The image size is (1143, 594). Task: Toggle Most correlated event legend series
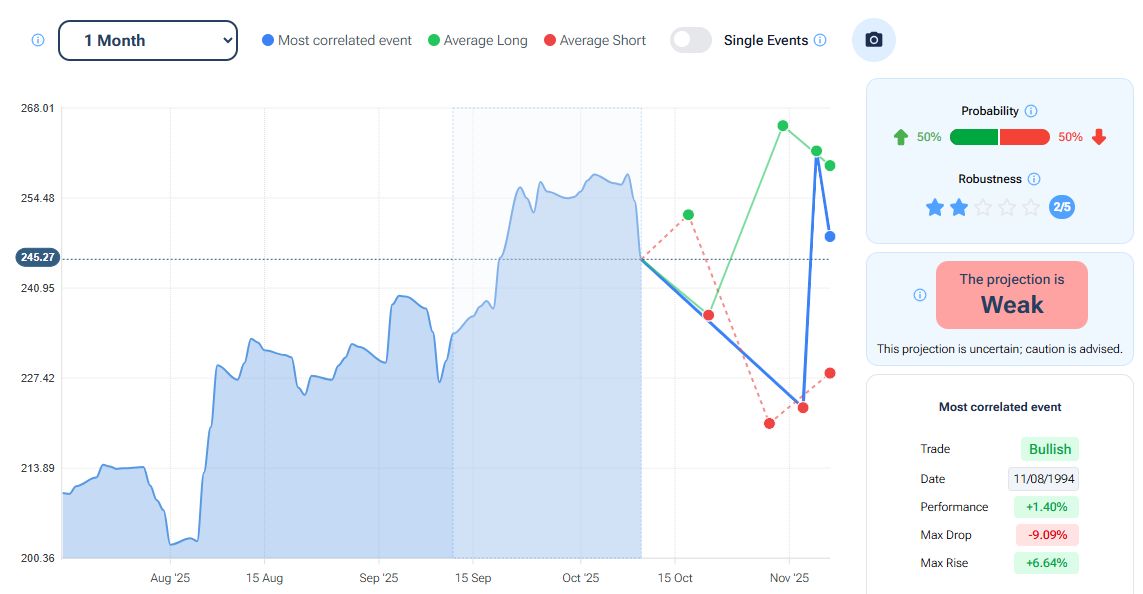(337, 41)
